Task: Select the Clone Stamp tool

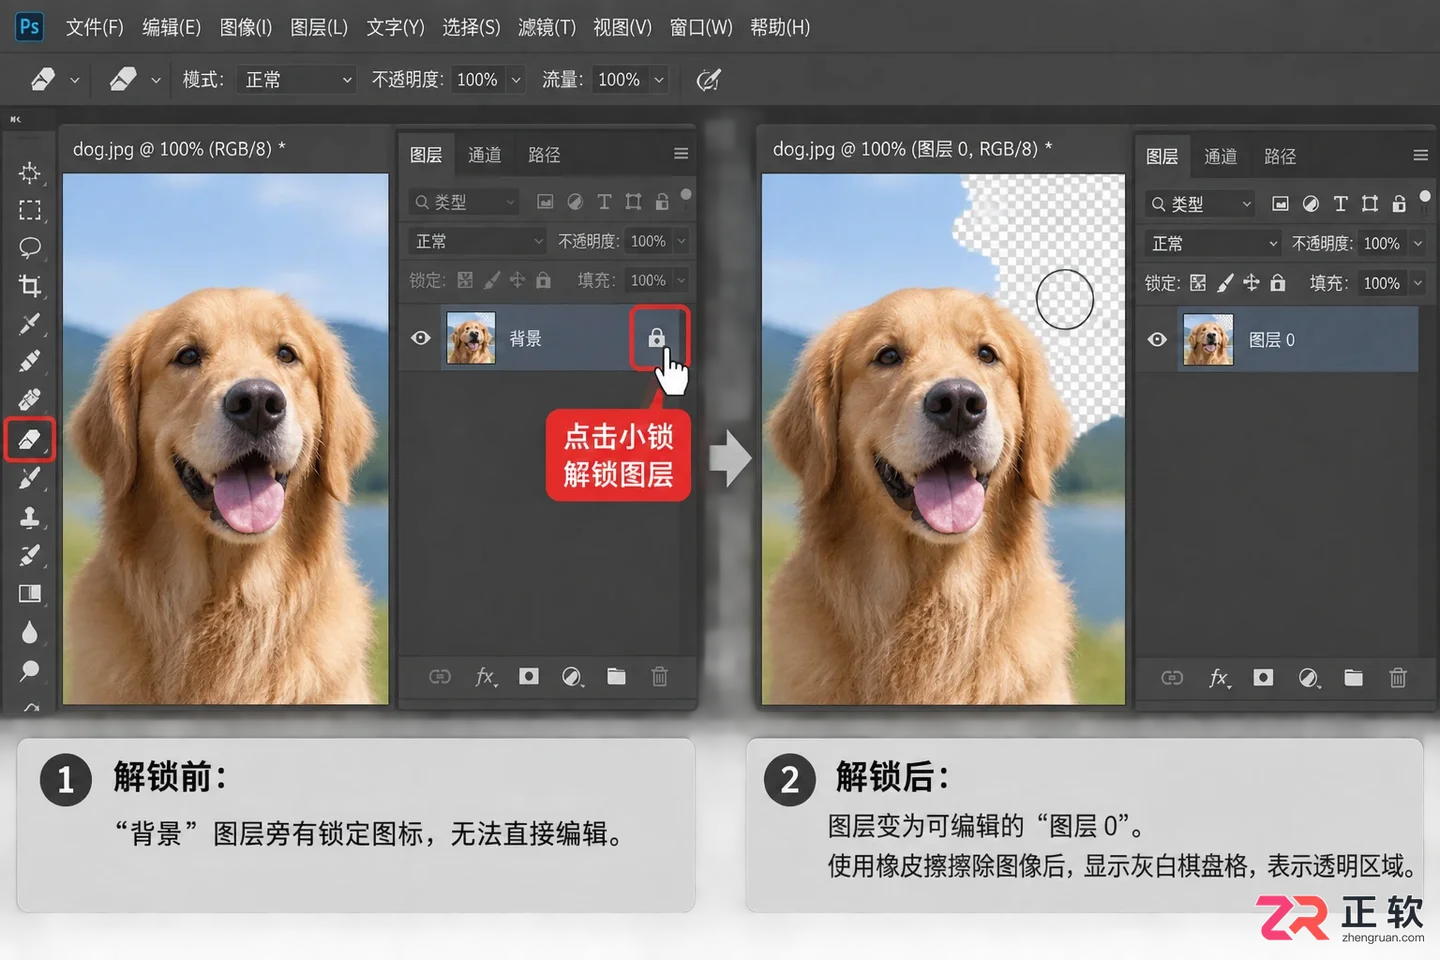Action: point(30,517)
